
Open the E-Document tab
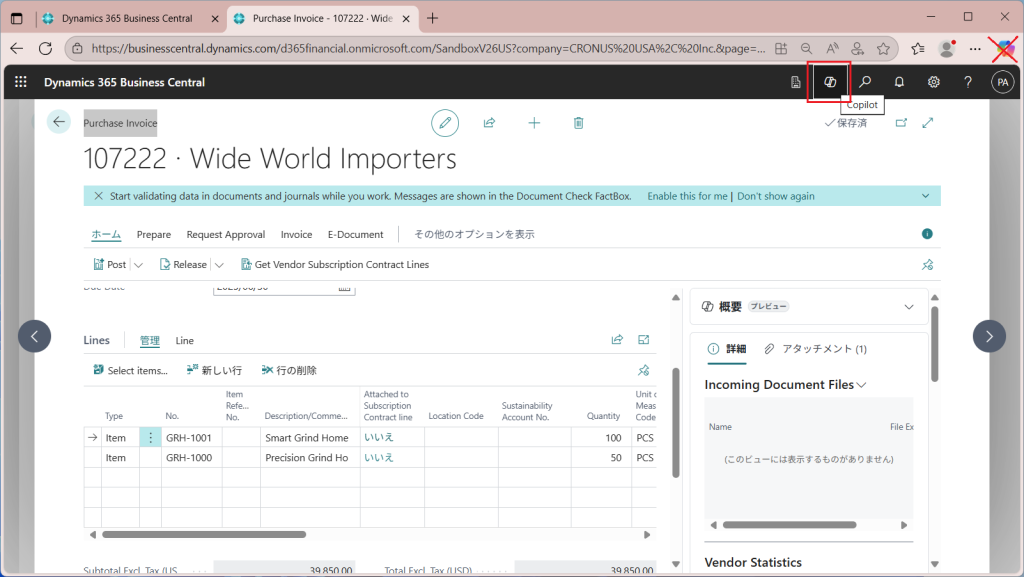point(355,234)
